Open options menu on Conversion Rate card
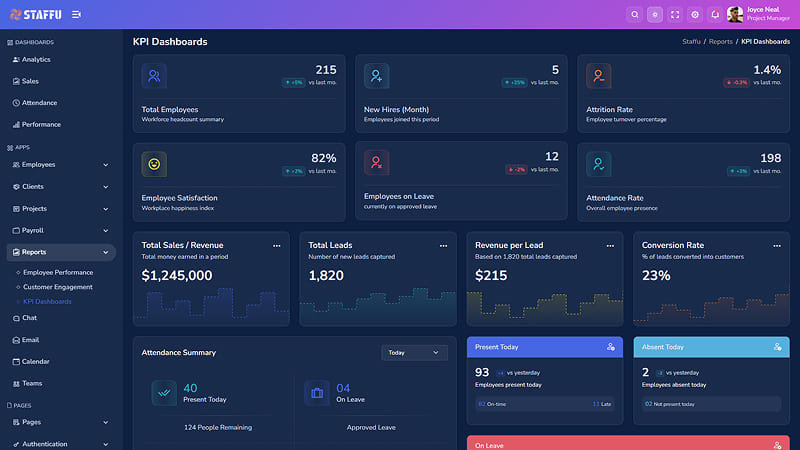Screen dimensions: 800x450 coord(777,246)
